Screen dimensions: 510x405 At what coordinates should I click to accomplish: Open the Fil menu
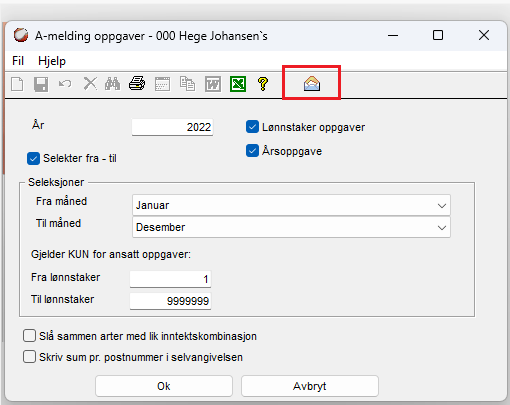pyautogui.click(x=18, y=61)
